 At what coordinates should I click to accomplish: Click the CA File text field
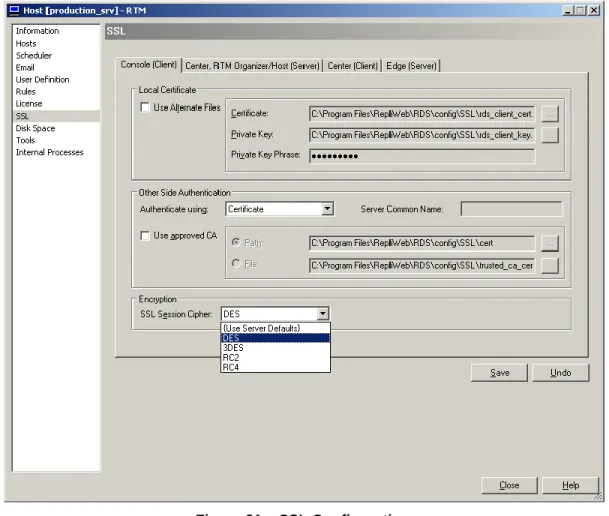coord(422,266)
